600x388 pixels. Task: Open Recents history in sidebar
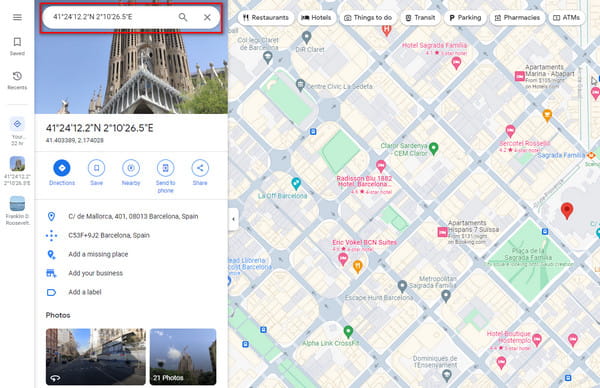[17, 80]
